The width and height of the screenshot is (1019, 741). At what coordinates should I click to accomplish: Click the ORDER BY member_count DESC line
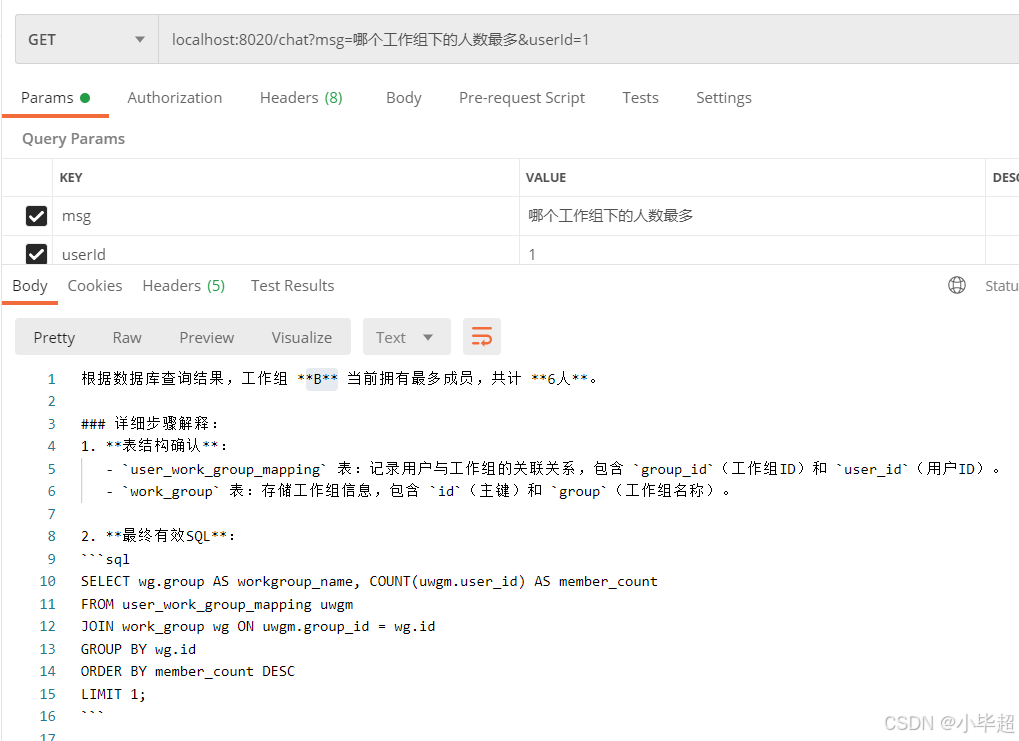point(188,671)
